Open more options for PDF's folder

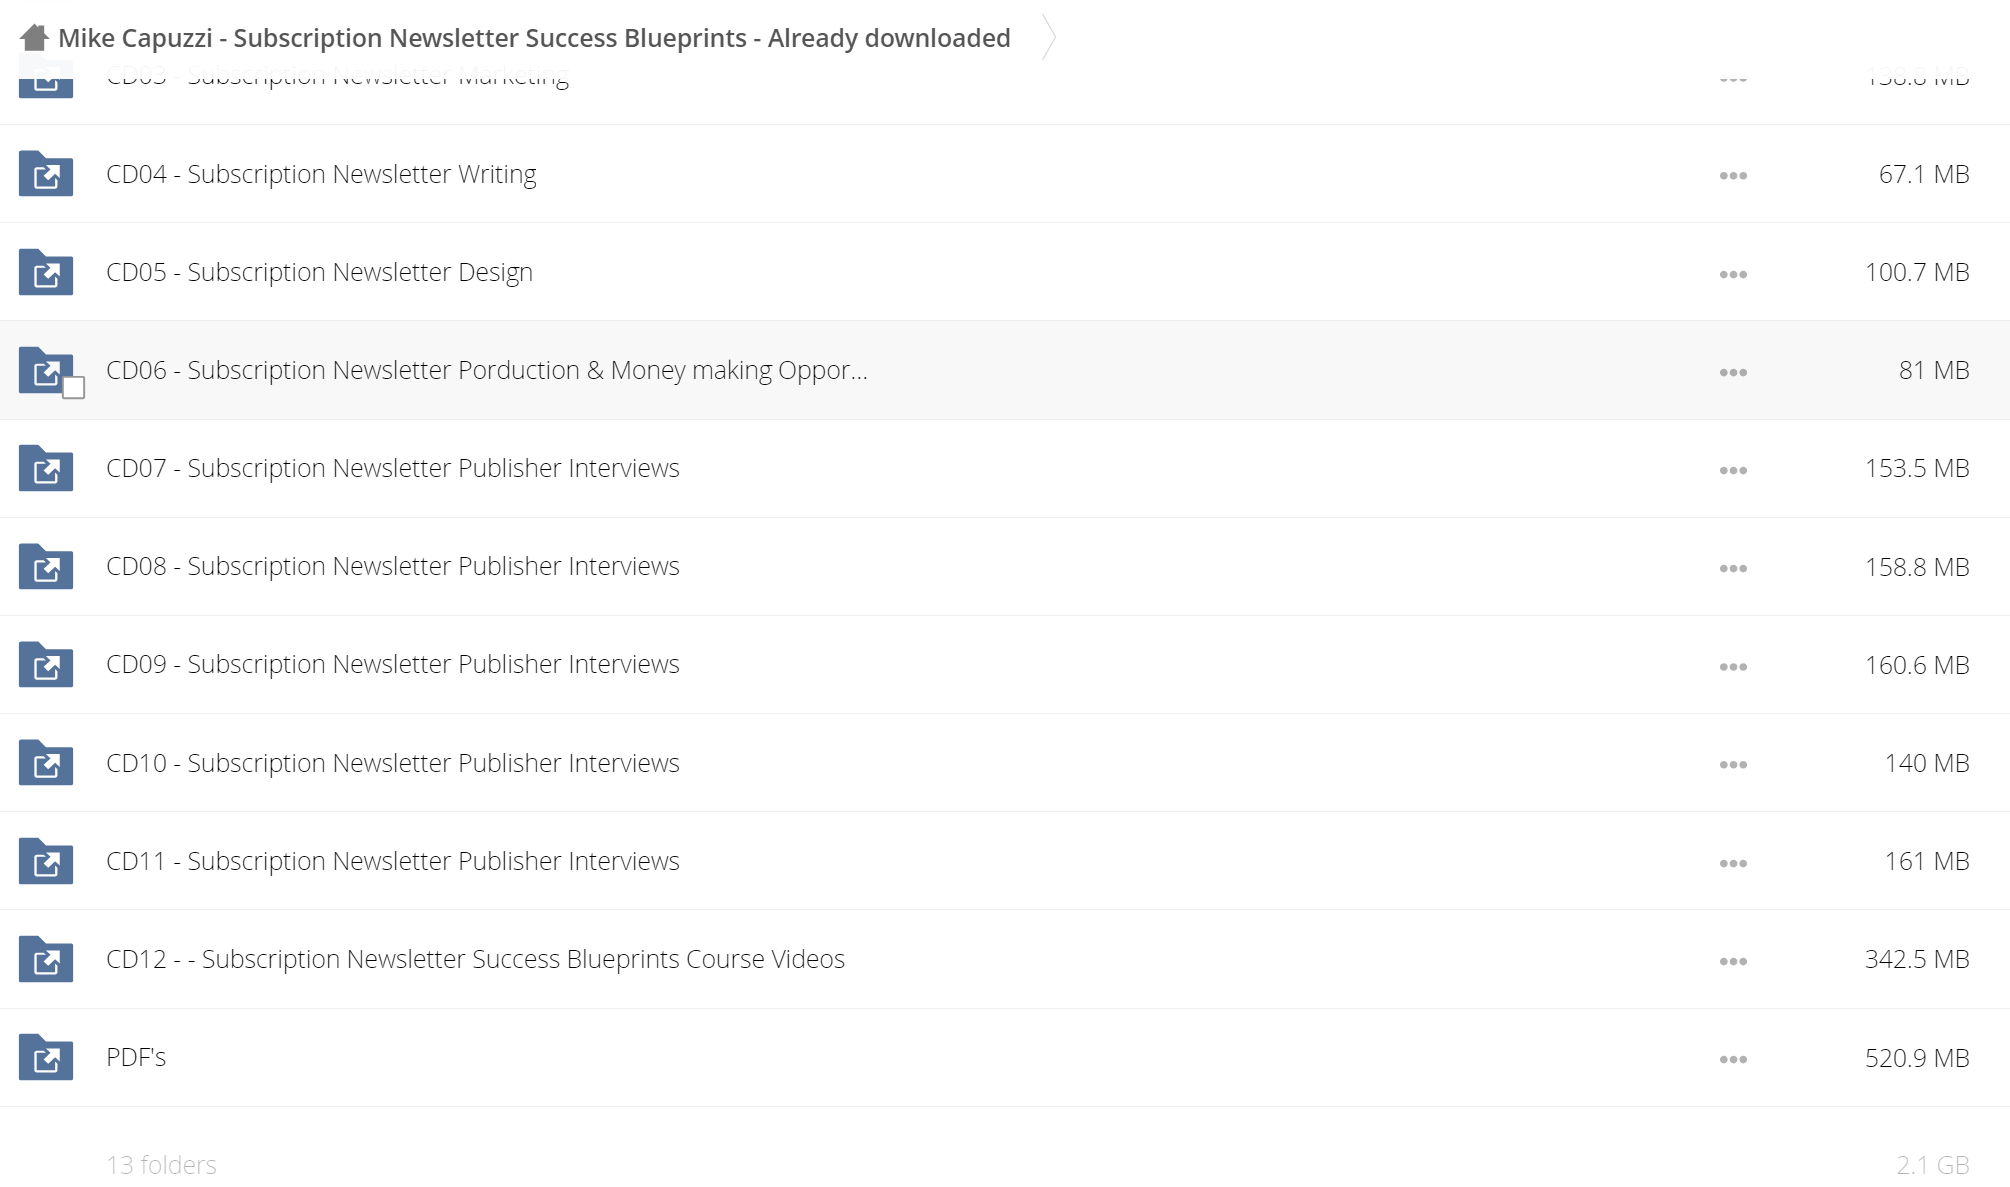coord(1733,1059)
